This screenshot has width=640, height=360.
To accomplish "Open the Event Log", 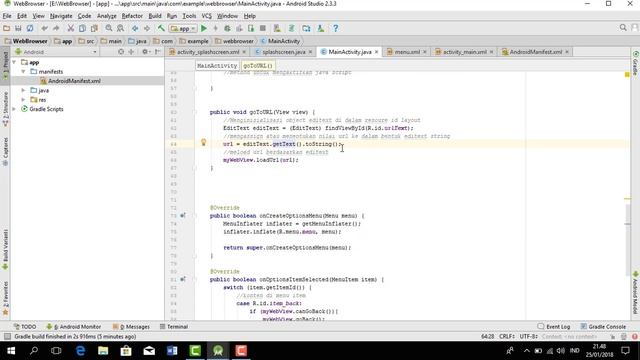I will coord(554,327).
